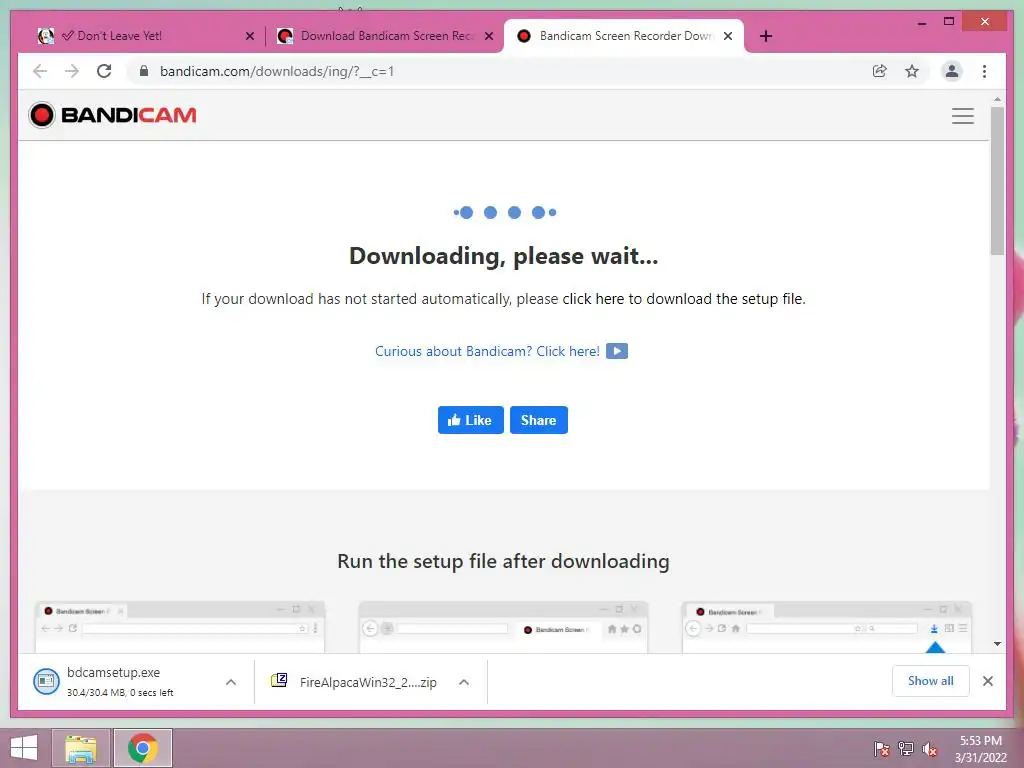The height and width of the screenshot is (768, 1024).
Task: Open network status tray icon
Action: (x=905, y=749)
